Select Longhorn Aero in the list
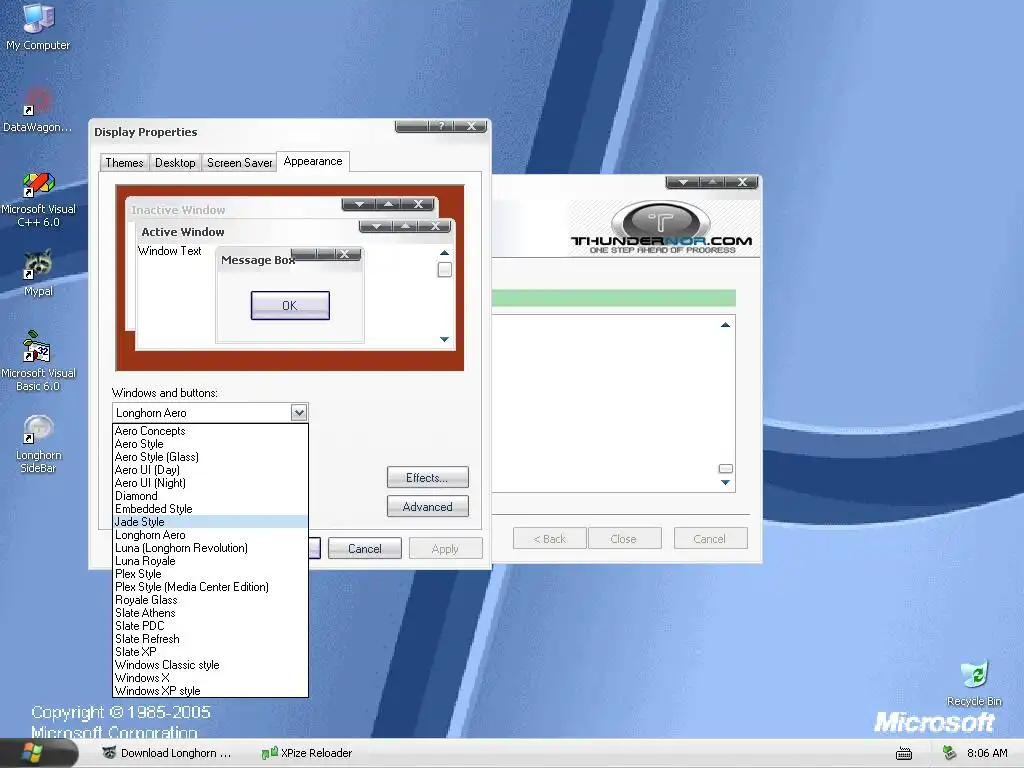Screen dimensions: 1024x768 click(210, 535)
